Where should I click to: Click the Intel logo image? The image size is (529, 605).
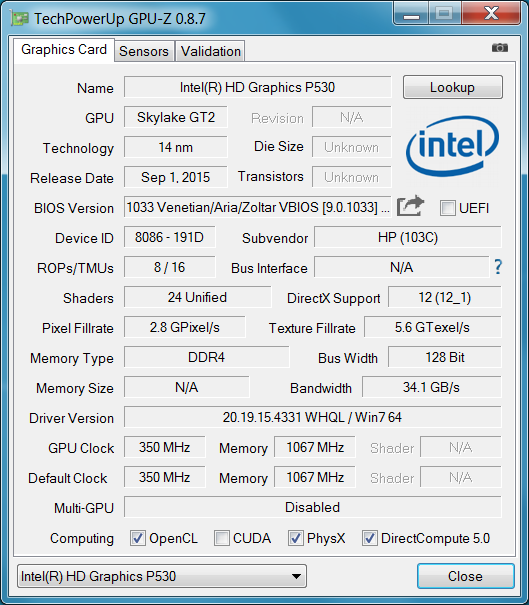pos(452,146)
